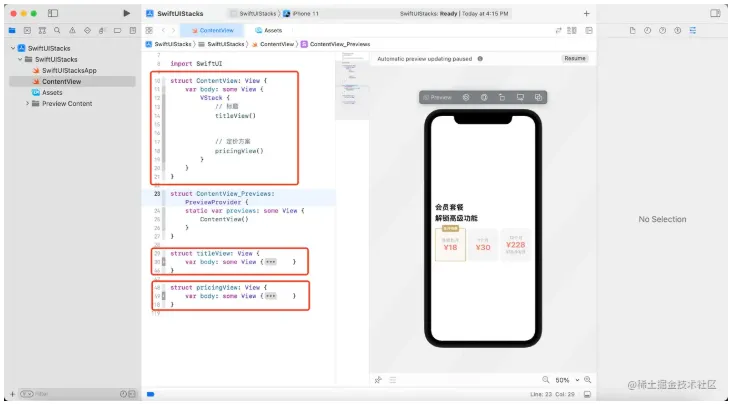Image resolution: width=730 pixels, height=404 pixels.
Task: Switch to the Assets editor tab
Action: coord(269,31)
